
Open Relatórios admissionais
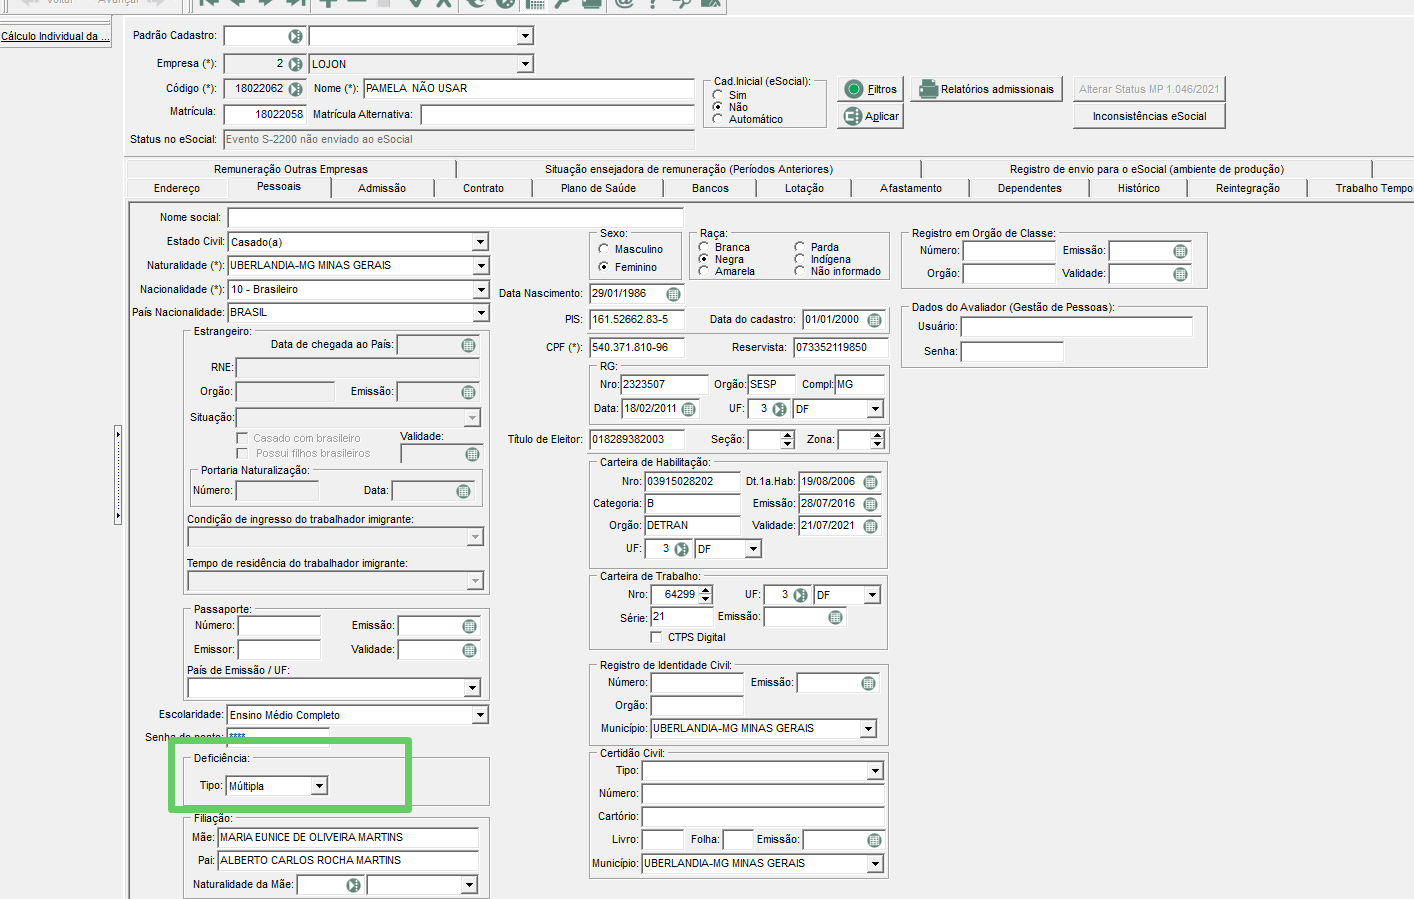pos(987,89)
